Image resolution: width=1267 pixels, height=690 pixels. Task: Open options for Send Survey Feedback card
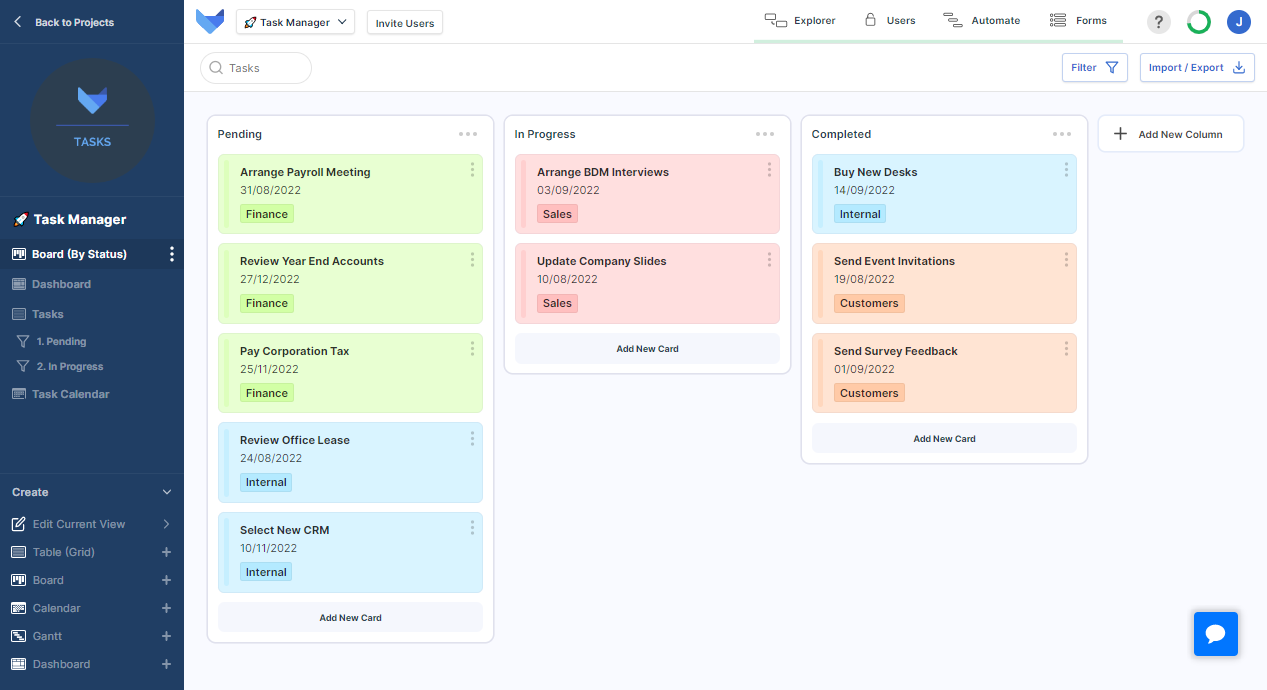[x=1066, y=349]
